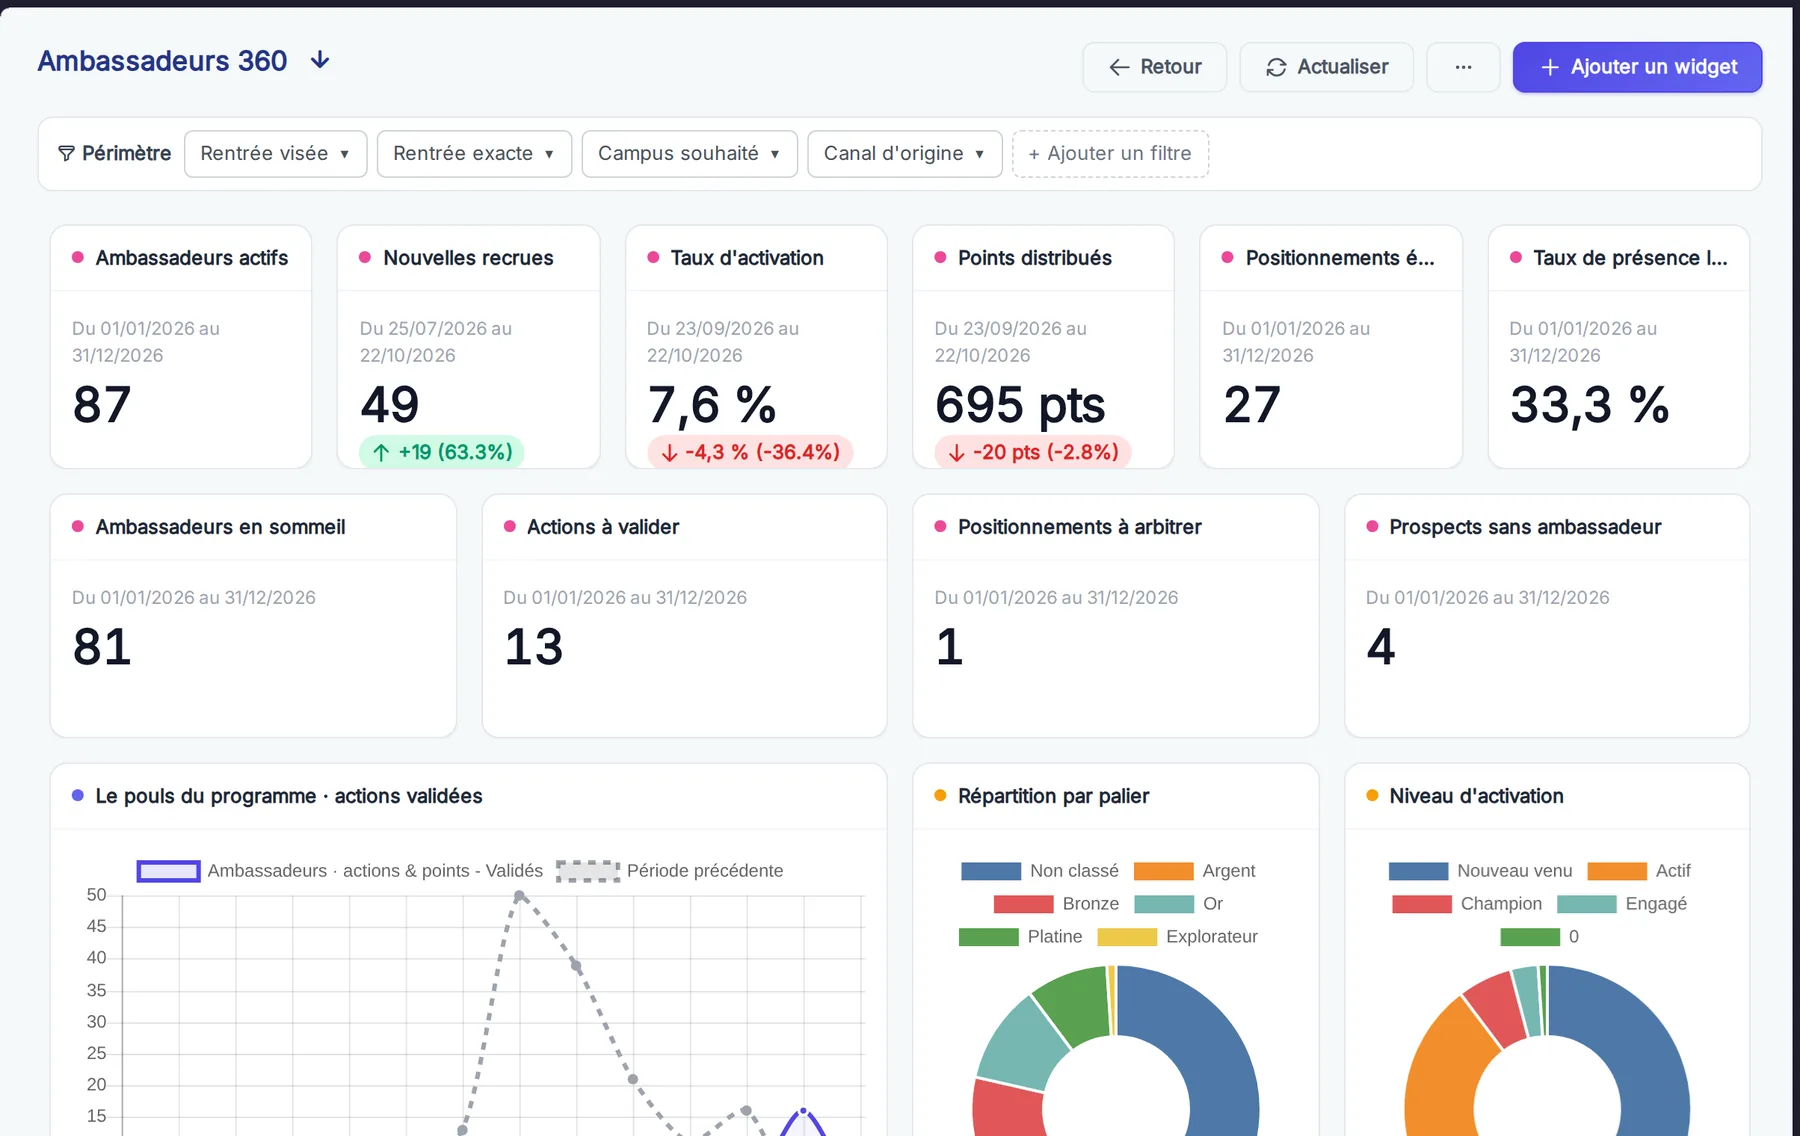Screen dimensions: 1800x1136
Task: Click the value 13 in Actions à valider
Action: coord(534,647)
